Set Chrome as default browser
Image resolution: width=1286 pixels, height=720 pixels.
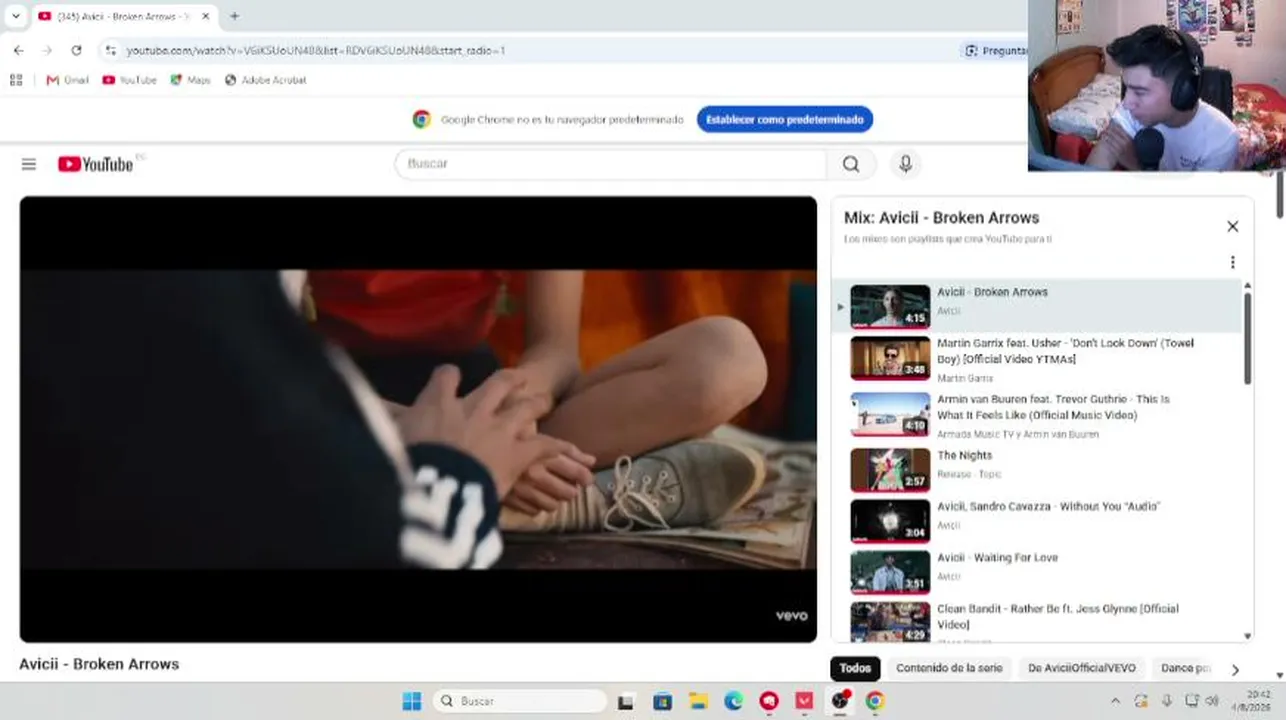tap(785, 120)
